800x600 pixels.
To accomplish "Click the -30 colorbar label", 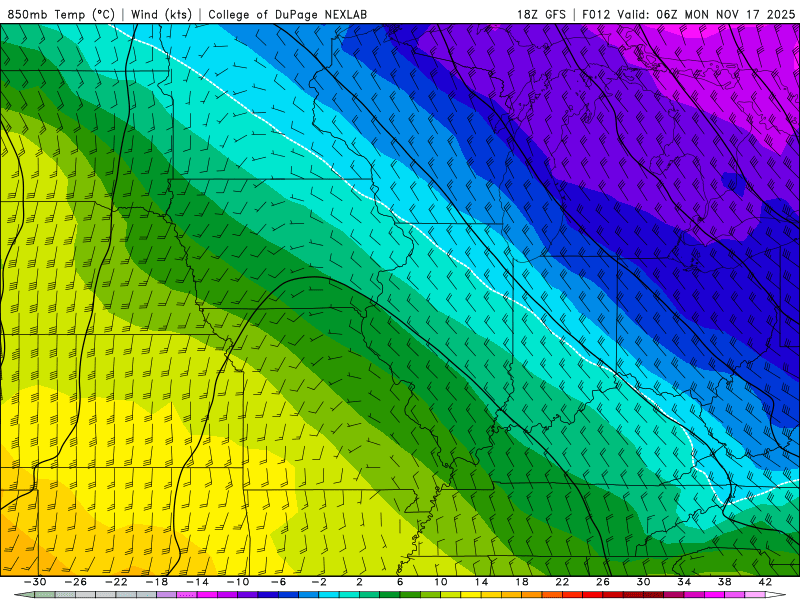I will coord(35,582).
